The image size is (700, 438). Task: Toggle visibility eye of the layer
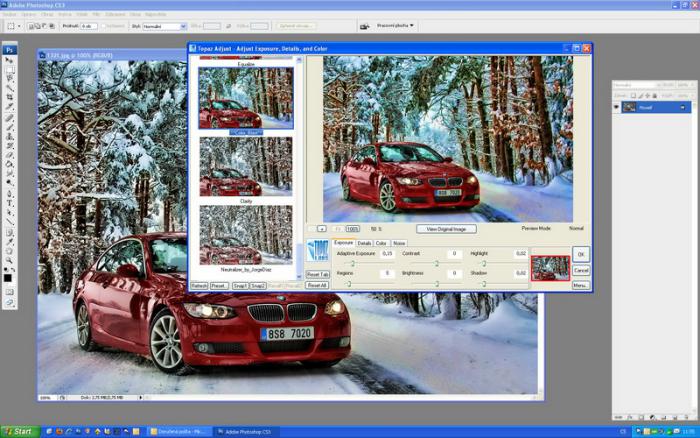[x=616, y=107]
